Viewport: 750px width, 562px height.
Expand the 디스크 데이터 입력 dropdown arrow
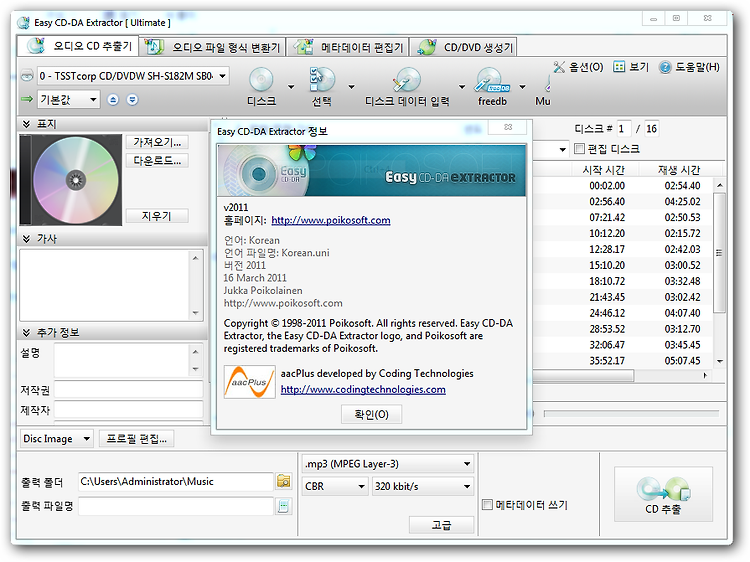pos(462,87)
